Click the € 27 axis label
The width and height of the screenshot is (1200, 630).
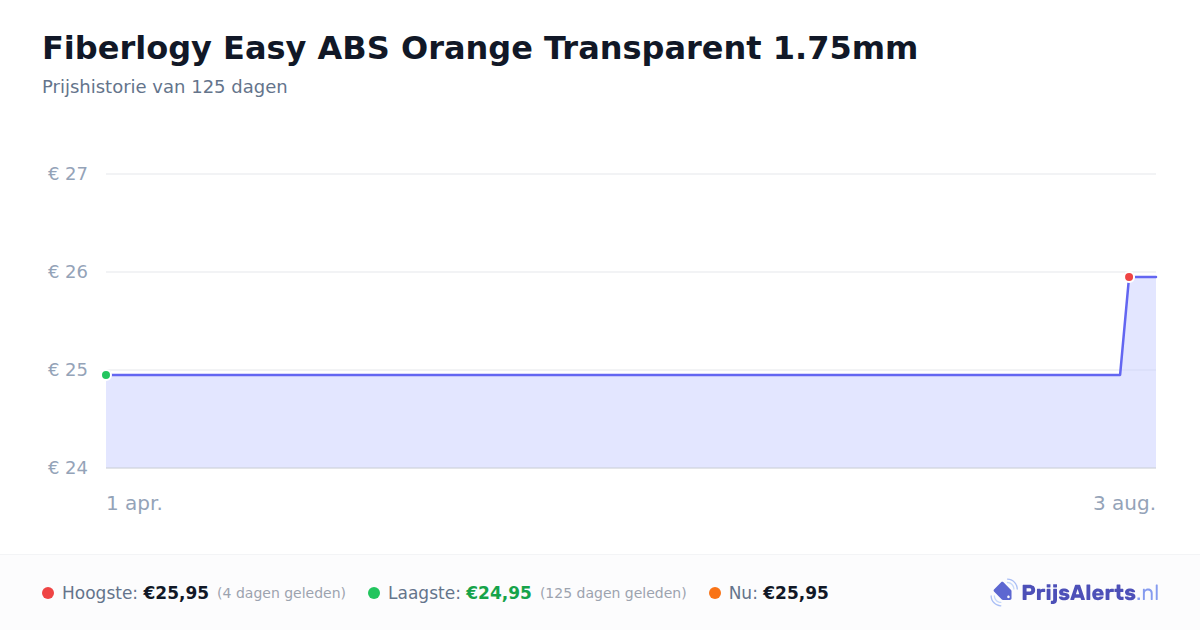(x=68, y=174)
